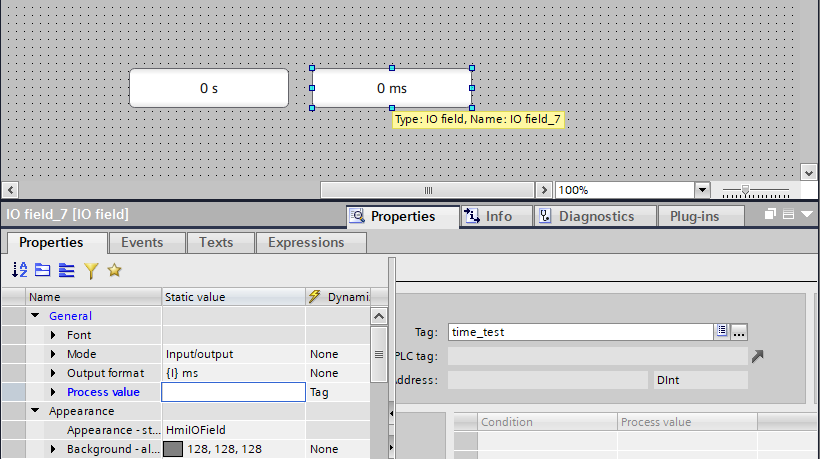Screen dimensions: 820x459
Task: Open the 100% zoom dropdown
Action: pyautogui.click(x=702, y=190)
